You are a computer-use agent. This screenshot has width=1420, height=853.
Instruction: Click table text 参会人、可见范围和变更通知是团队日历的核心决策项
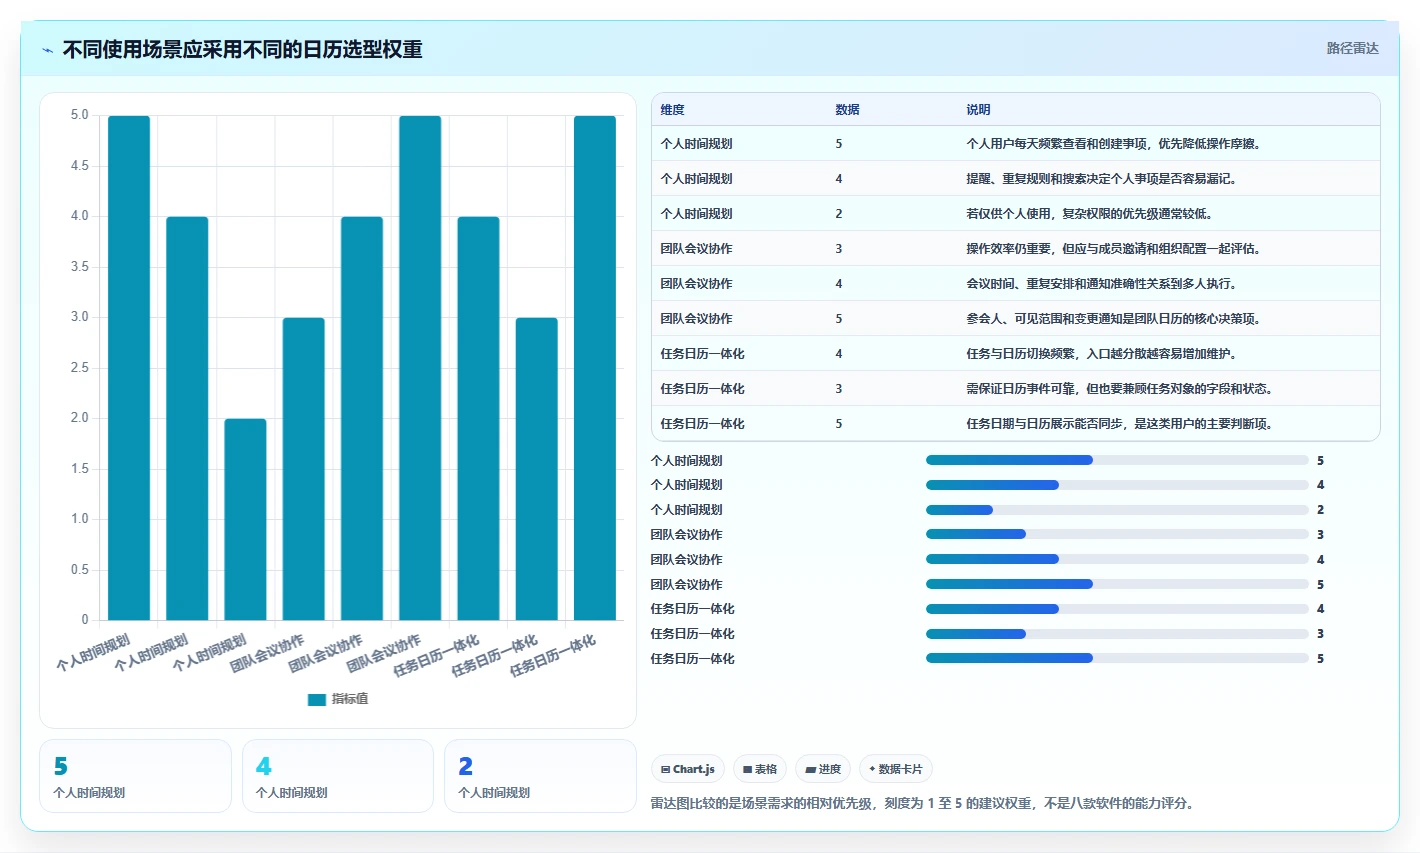point(1113,319)
